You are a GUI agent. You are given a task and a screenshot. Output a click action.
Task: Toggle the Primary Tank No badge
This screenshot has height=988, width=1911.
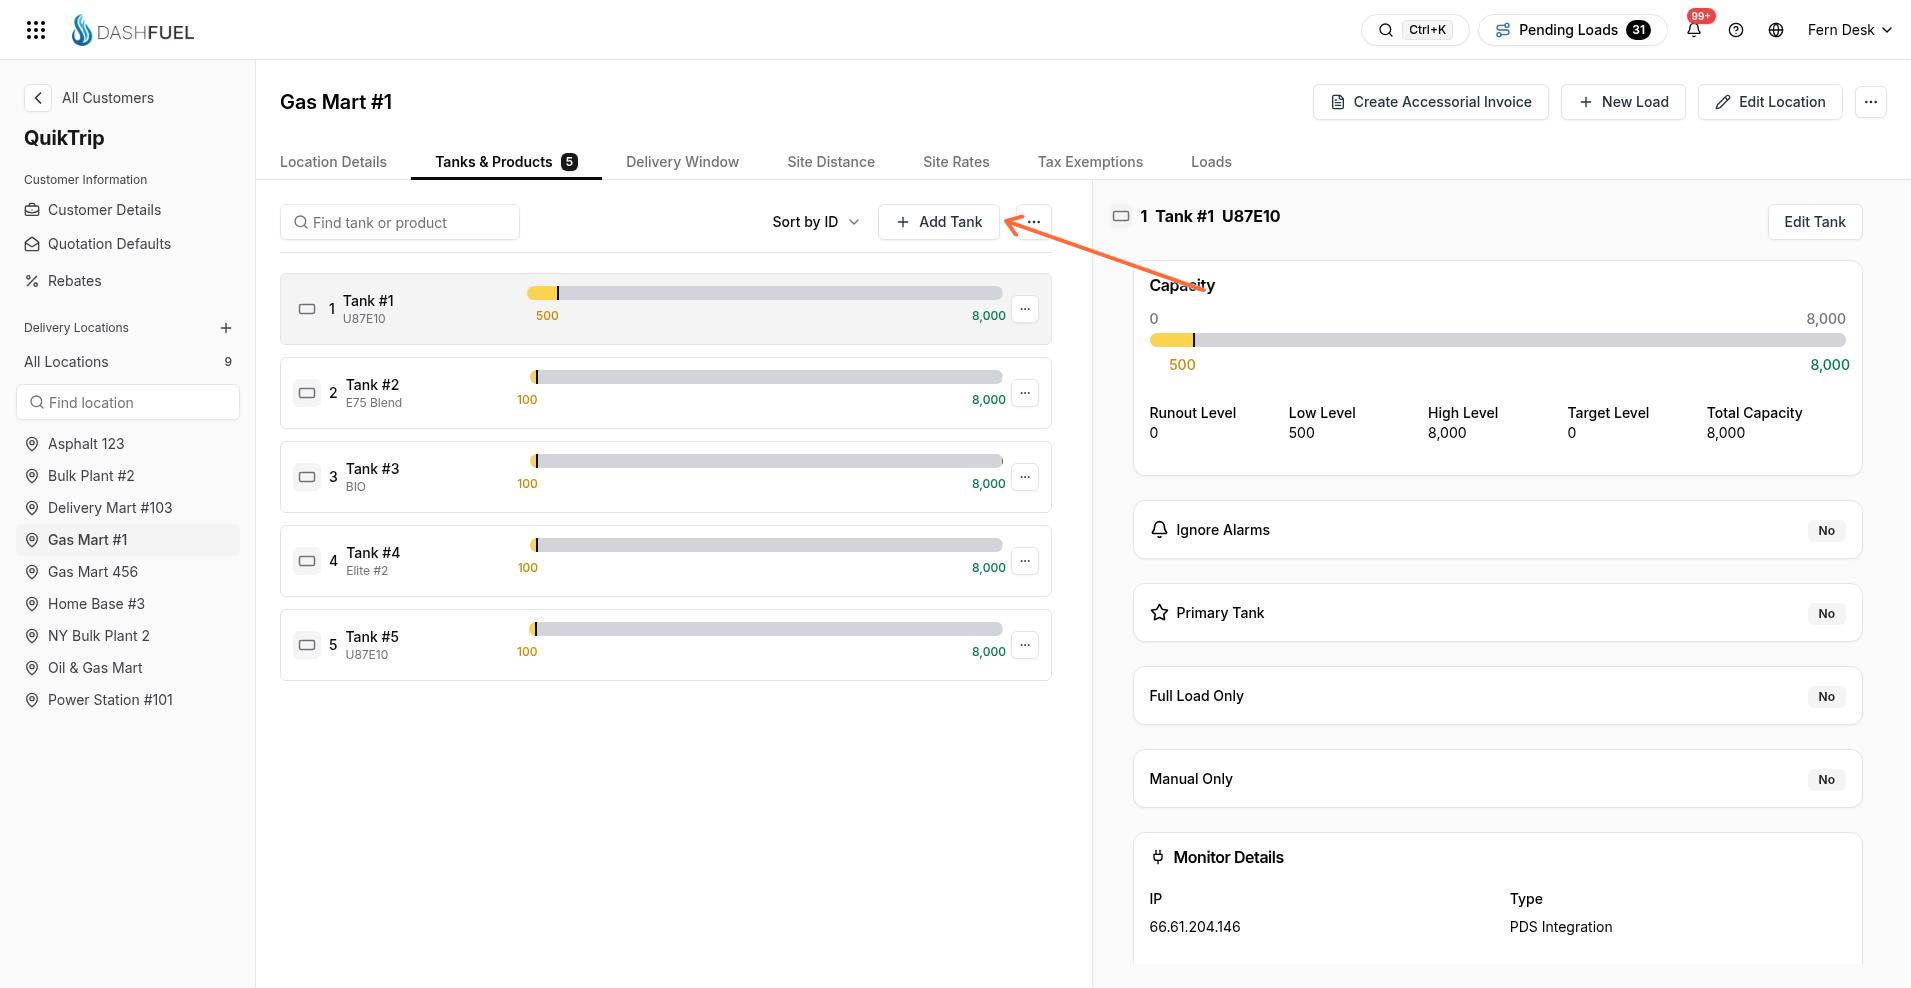[1826, 613]
